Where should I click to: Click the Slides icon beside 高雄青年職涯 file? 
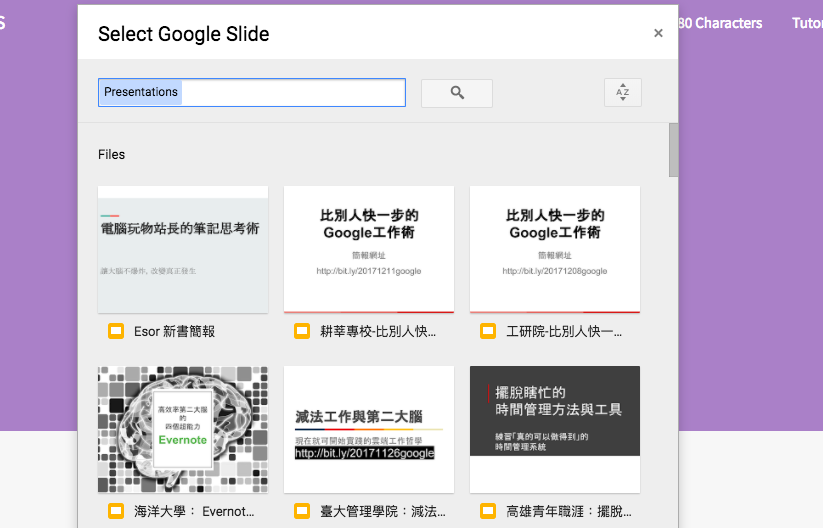[488, 511]
